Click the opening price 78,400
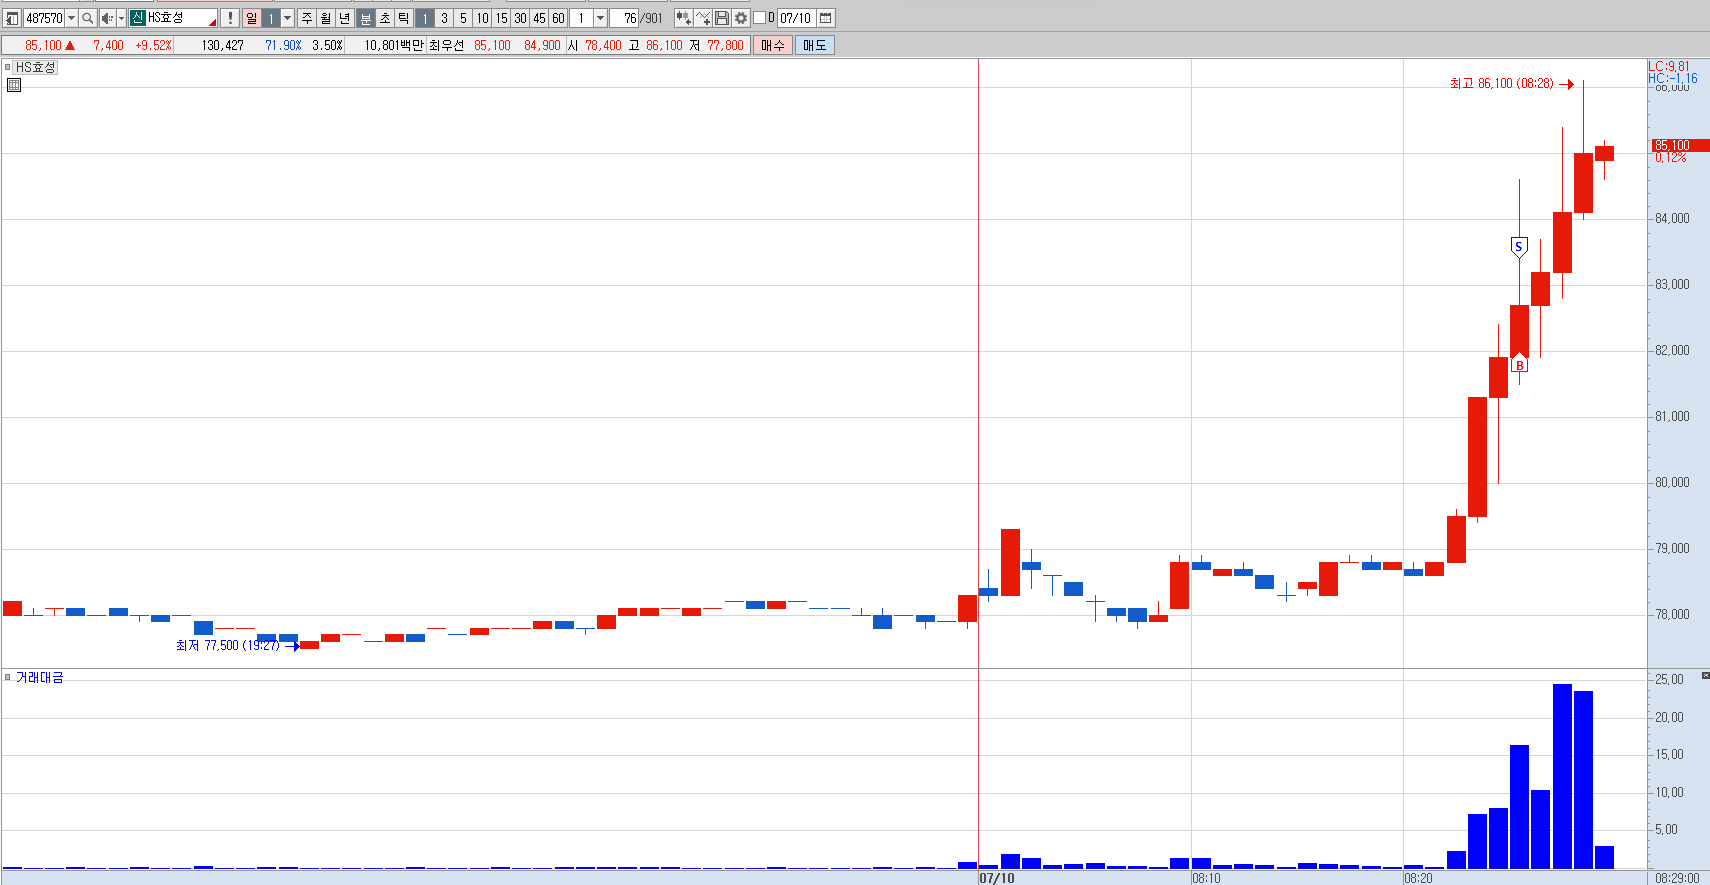 pos(603,45)
